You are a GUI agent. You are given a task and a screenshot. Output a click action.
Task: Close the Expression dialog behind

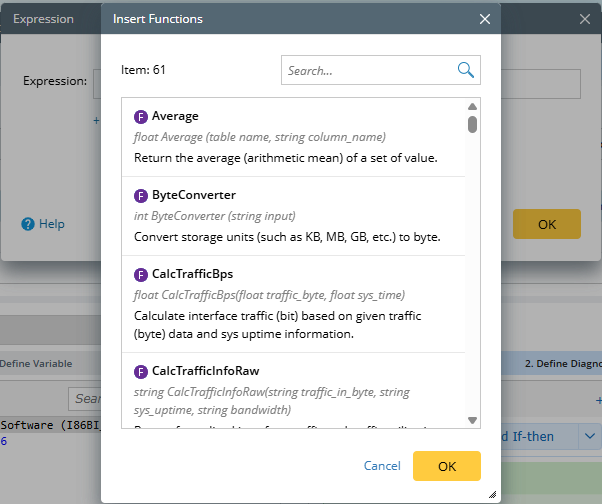point(585,19)
